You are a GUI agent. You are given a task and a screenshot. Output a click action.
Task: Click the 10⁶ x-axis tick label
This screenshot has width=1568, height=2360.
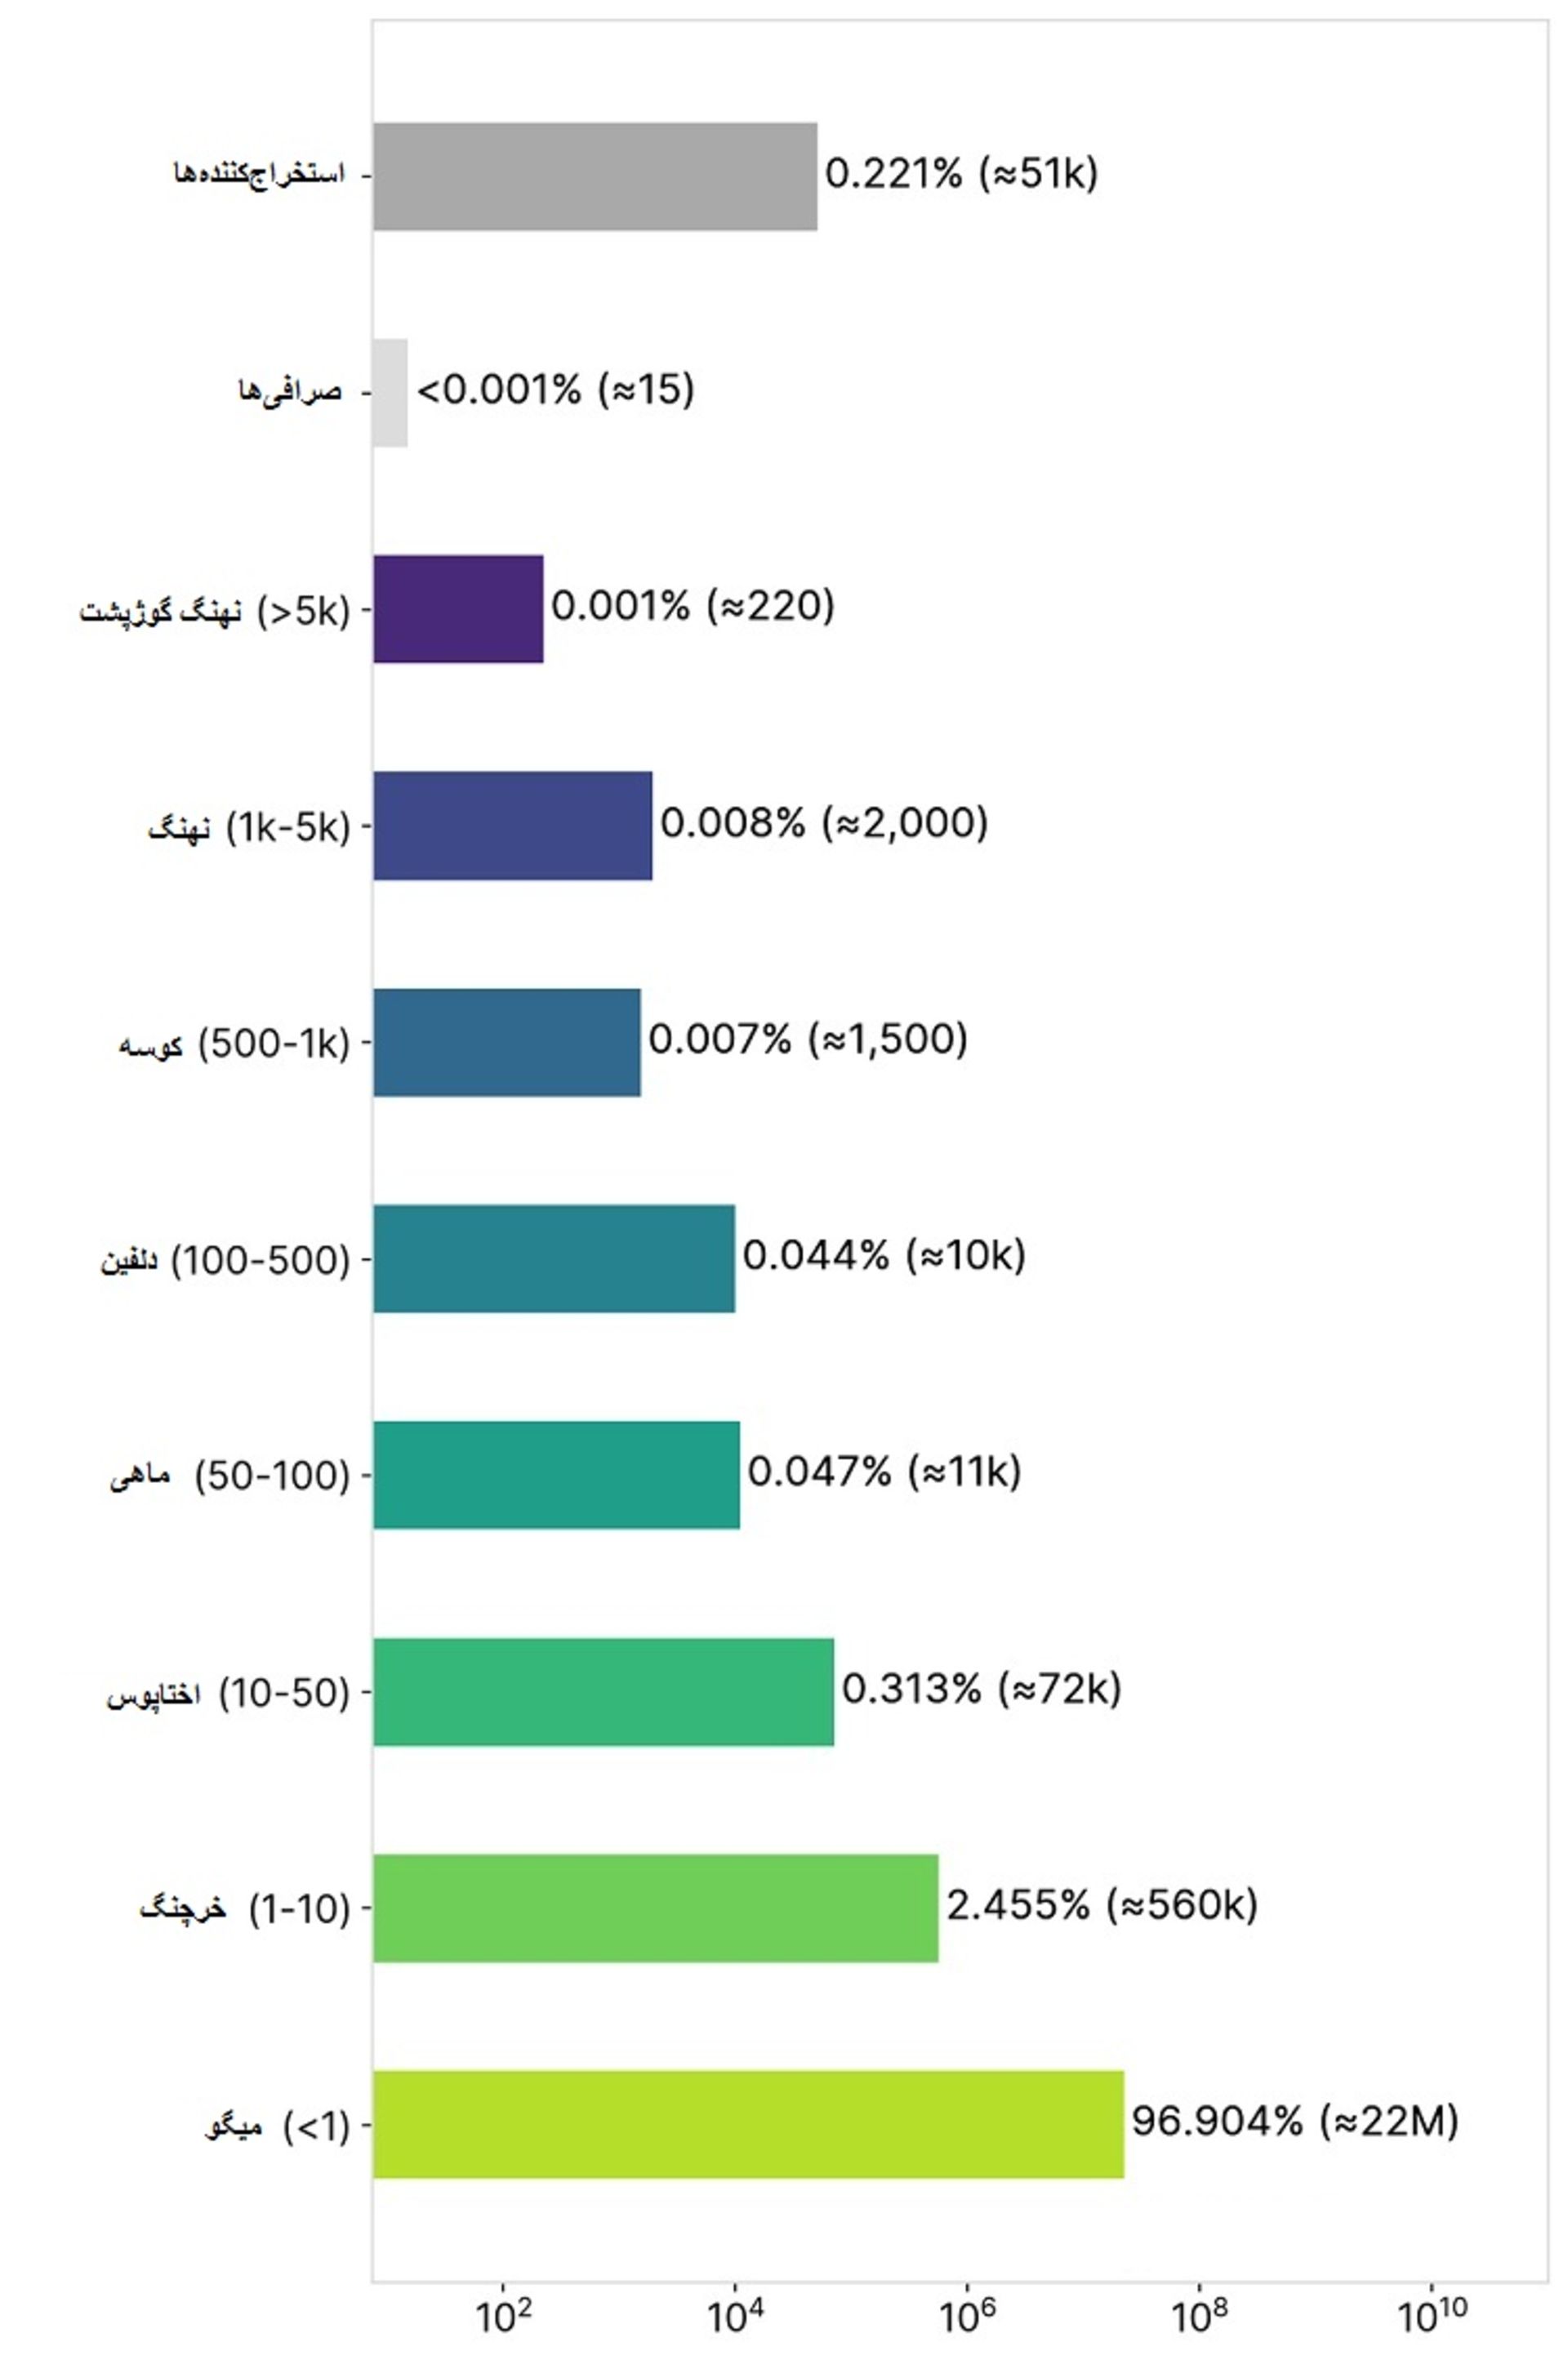pos(967,2315)
